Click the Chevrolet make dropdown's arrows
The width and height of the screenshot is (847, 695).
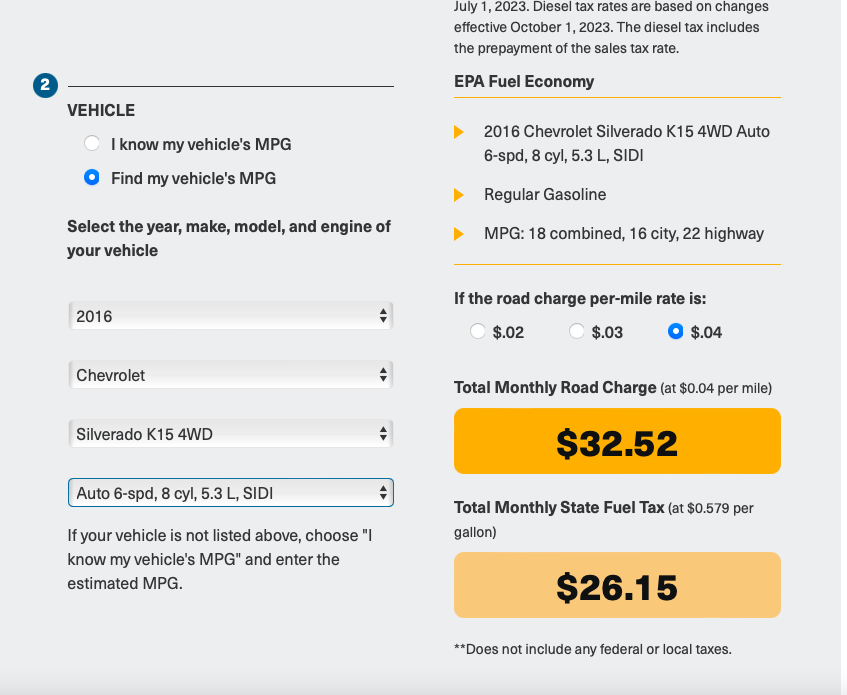pos(383,375)
